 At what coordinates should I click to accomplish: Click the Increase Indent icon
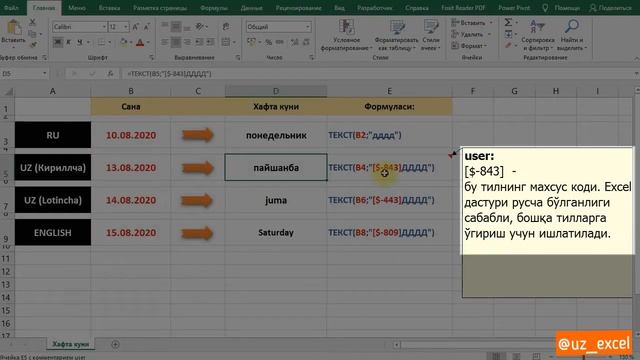210,42
